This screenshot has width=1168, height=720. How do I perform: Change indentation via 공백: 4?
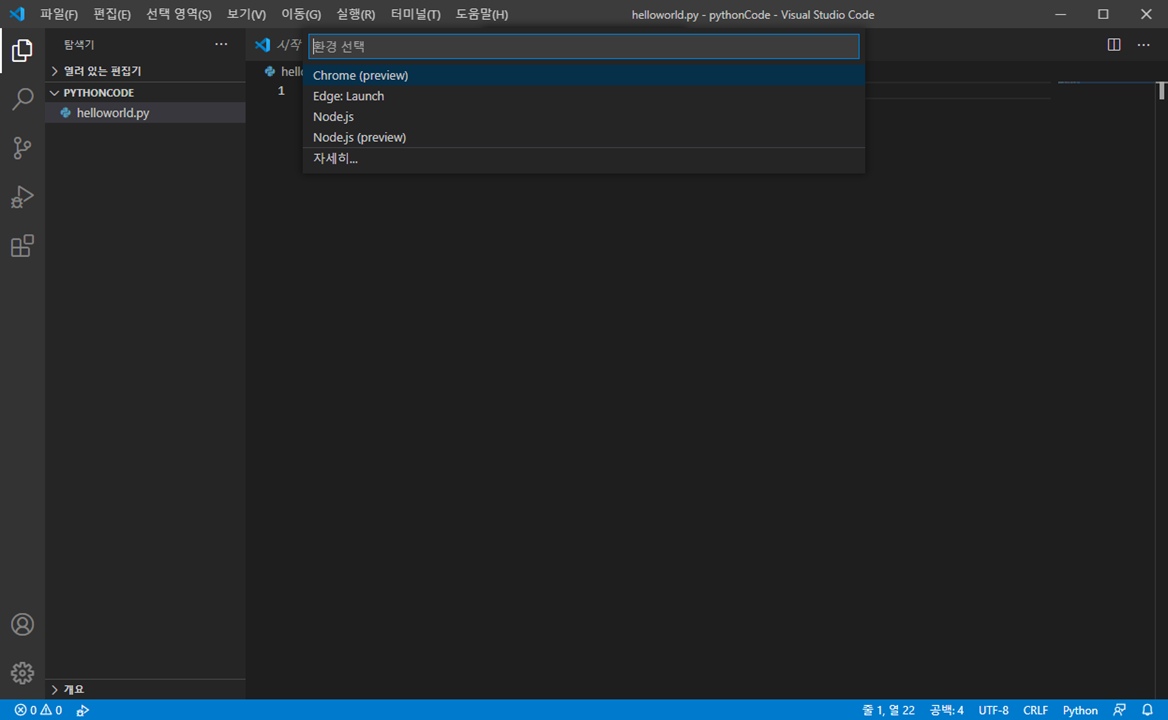pyautogui.click(x=946, y=710)
